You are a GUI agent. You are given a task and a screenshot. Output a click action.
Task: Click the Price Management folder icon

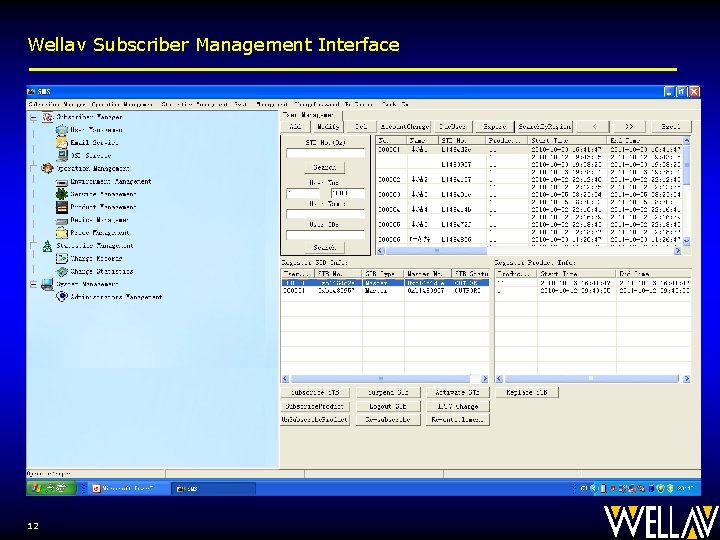[x=62, y=233]
